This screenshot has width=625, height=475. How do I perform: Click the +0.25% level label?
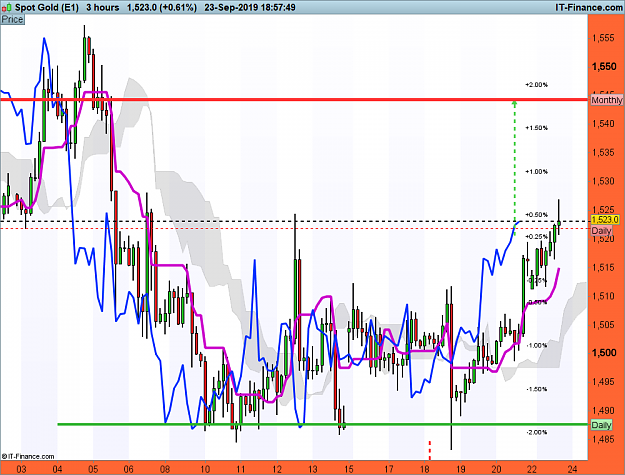point(537,237)
